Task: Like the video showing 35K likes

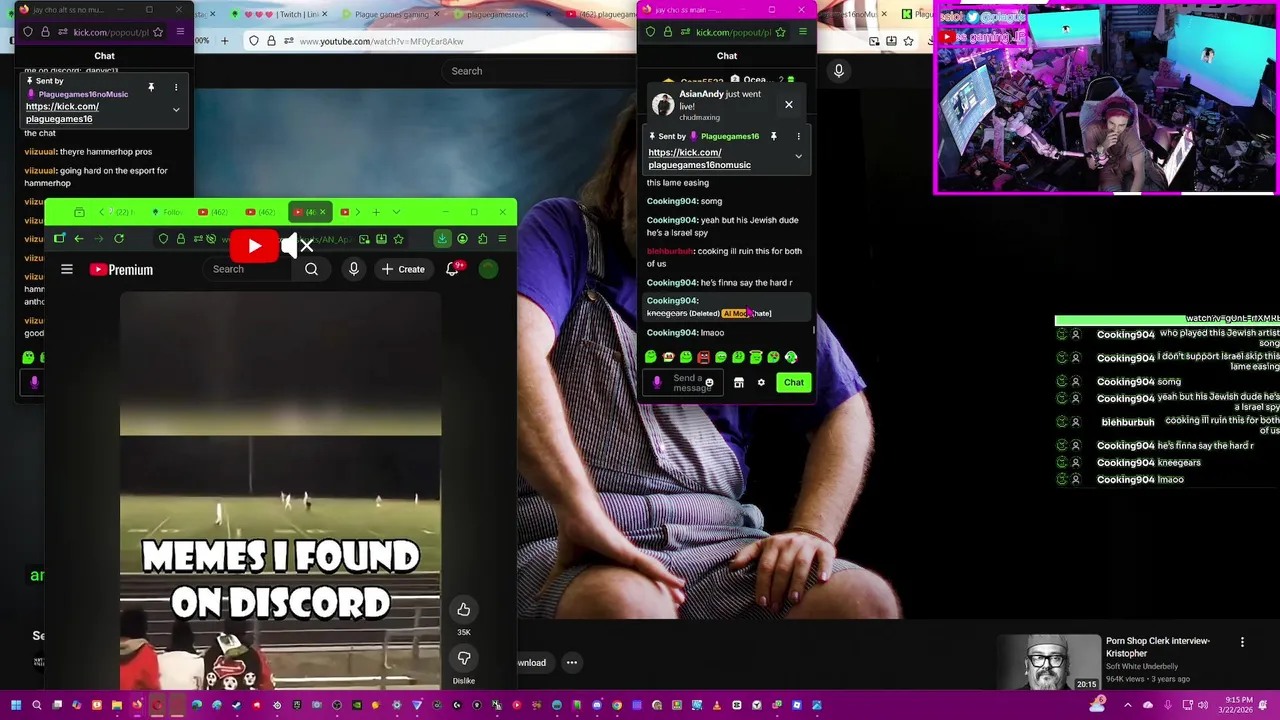Action: coord(464,610)
